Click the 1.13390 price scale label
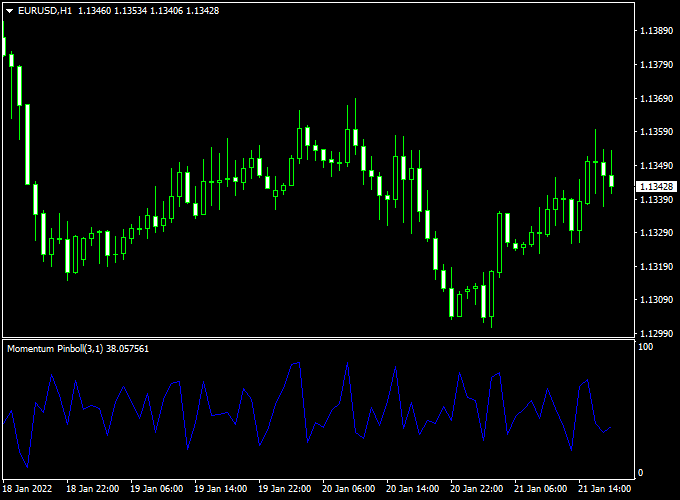Screen dimensions: 680x500 (x=657, y=199)
